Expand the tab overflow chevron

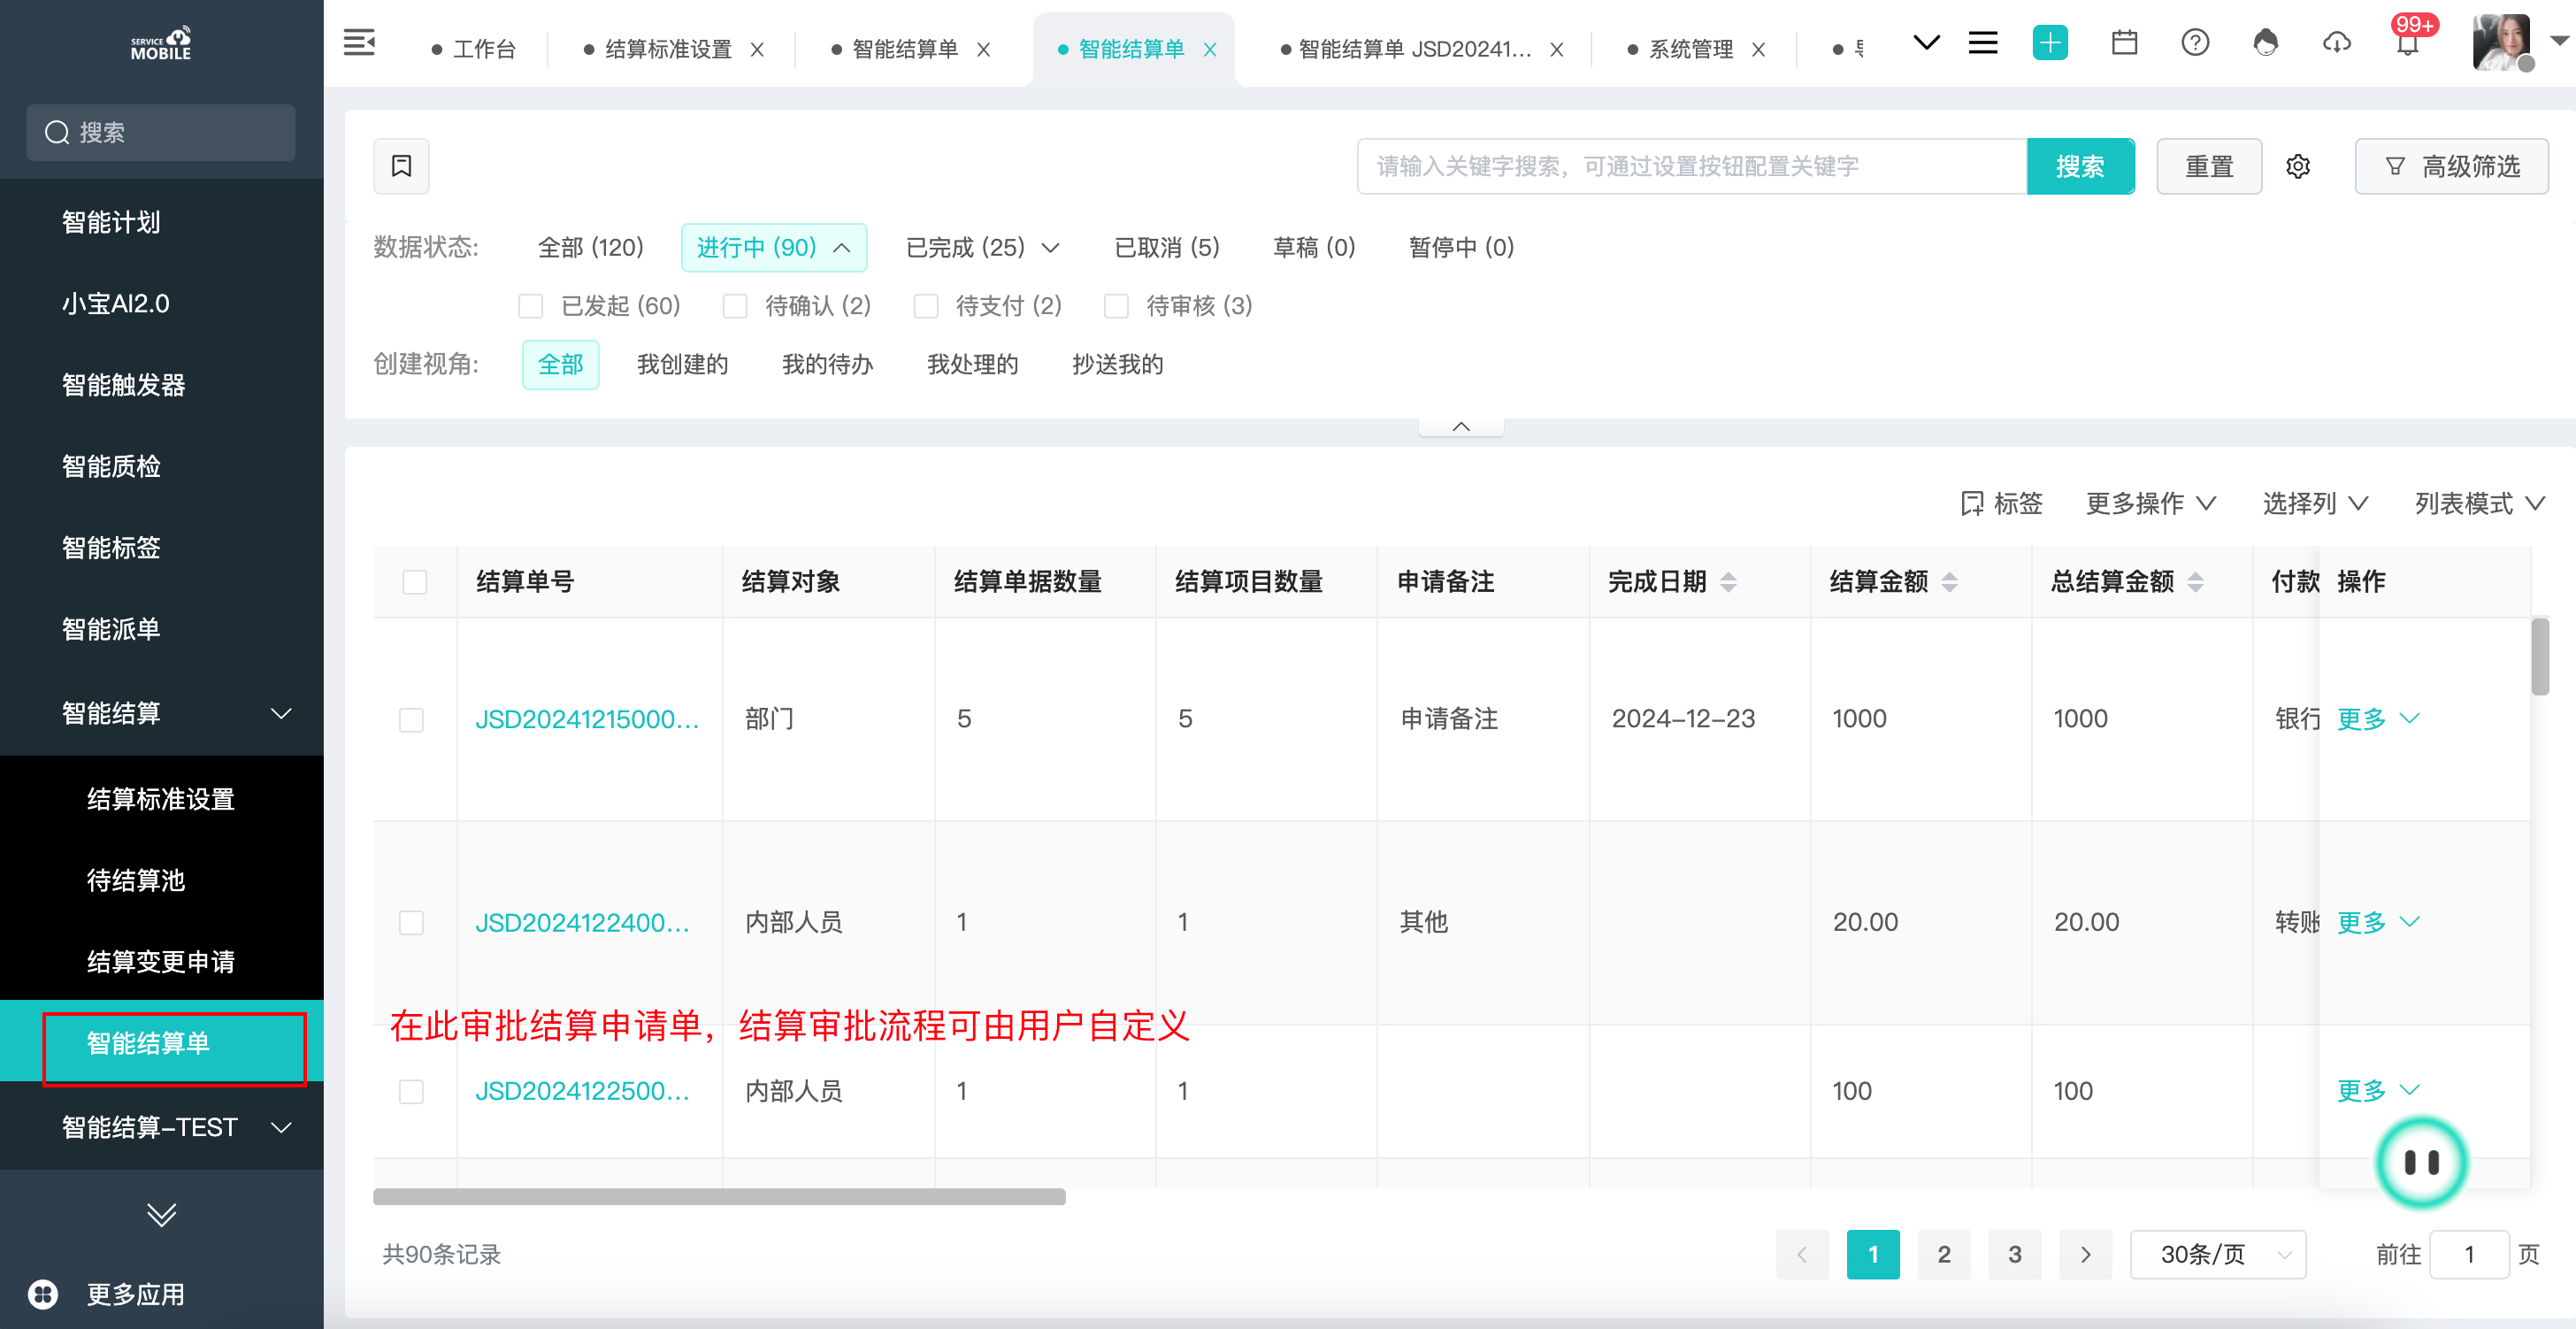[x=1926, y=43]
